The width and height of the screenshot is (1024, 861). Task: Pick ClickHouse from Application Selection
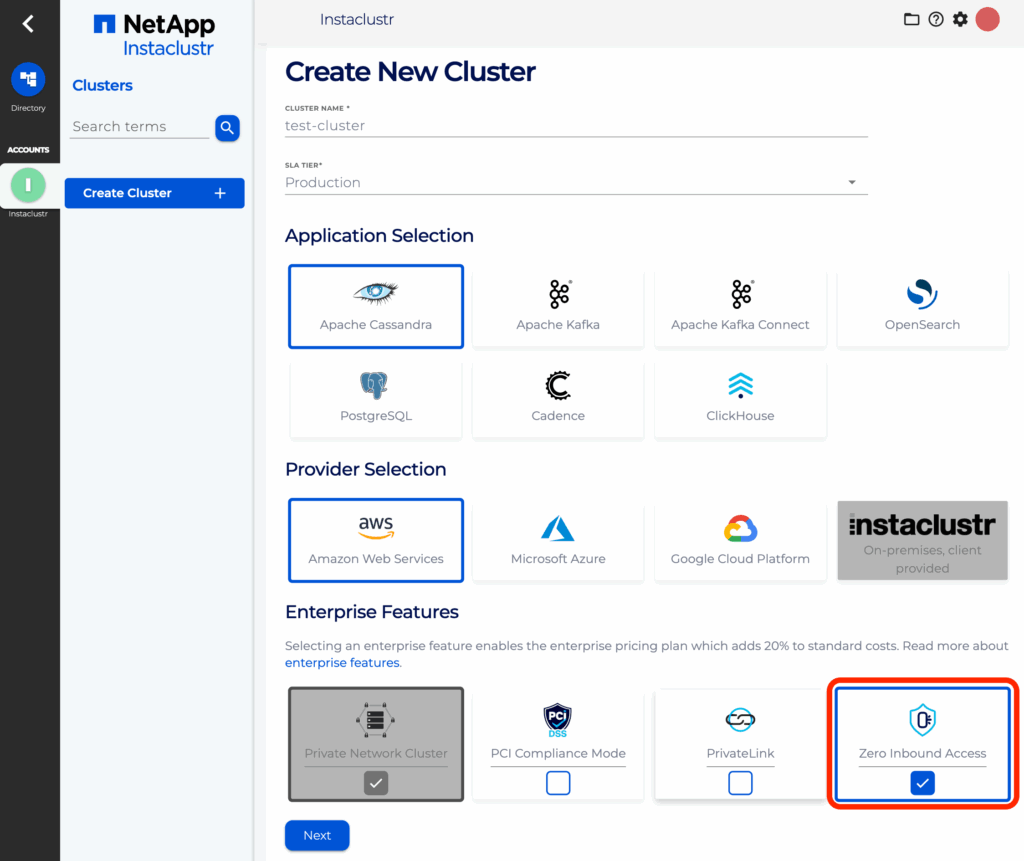739,399
